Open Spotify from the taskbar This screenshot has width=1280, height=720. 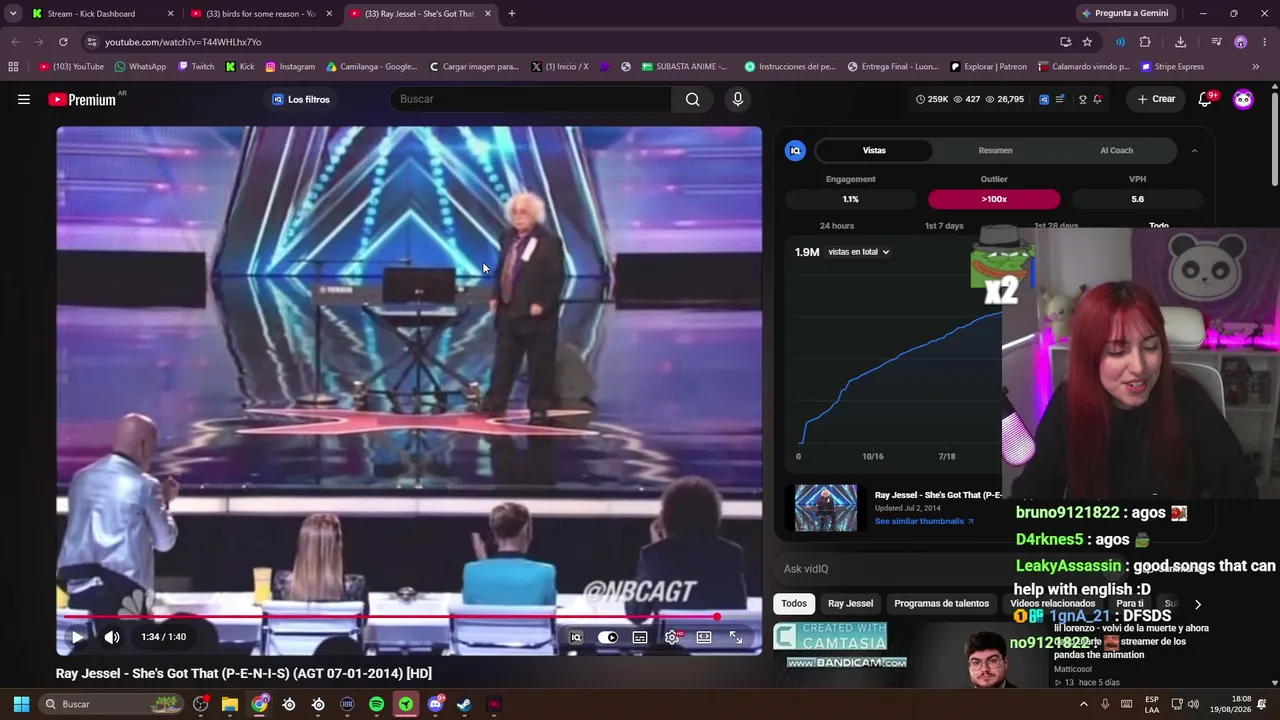point(376,704)
